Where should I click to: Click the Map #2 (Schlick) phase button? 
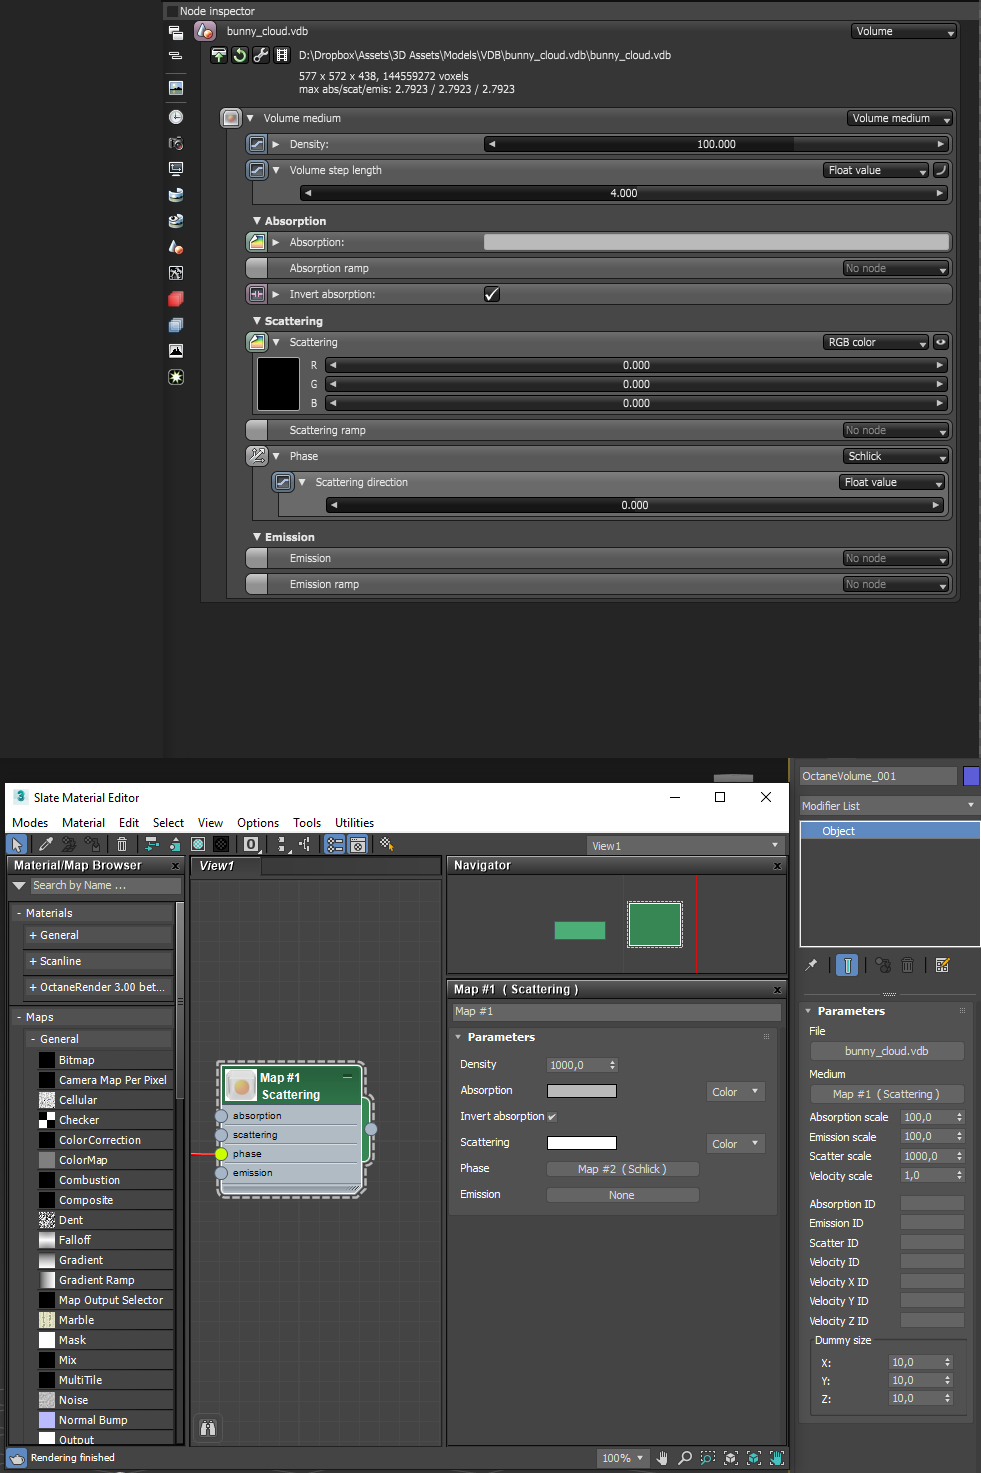pos(622,1169)
